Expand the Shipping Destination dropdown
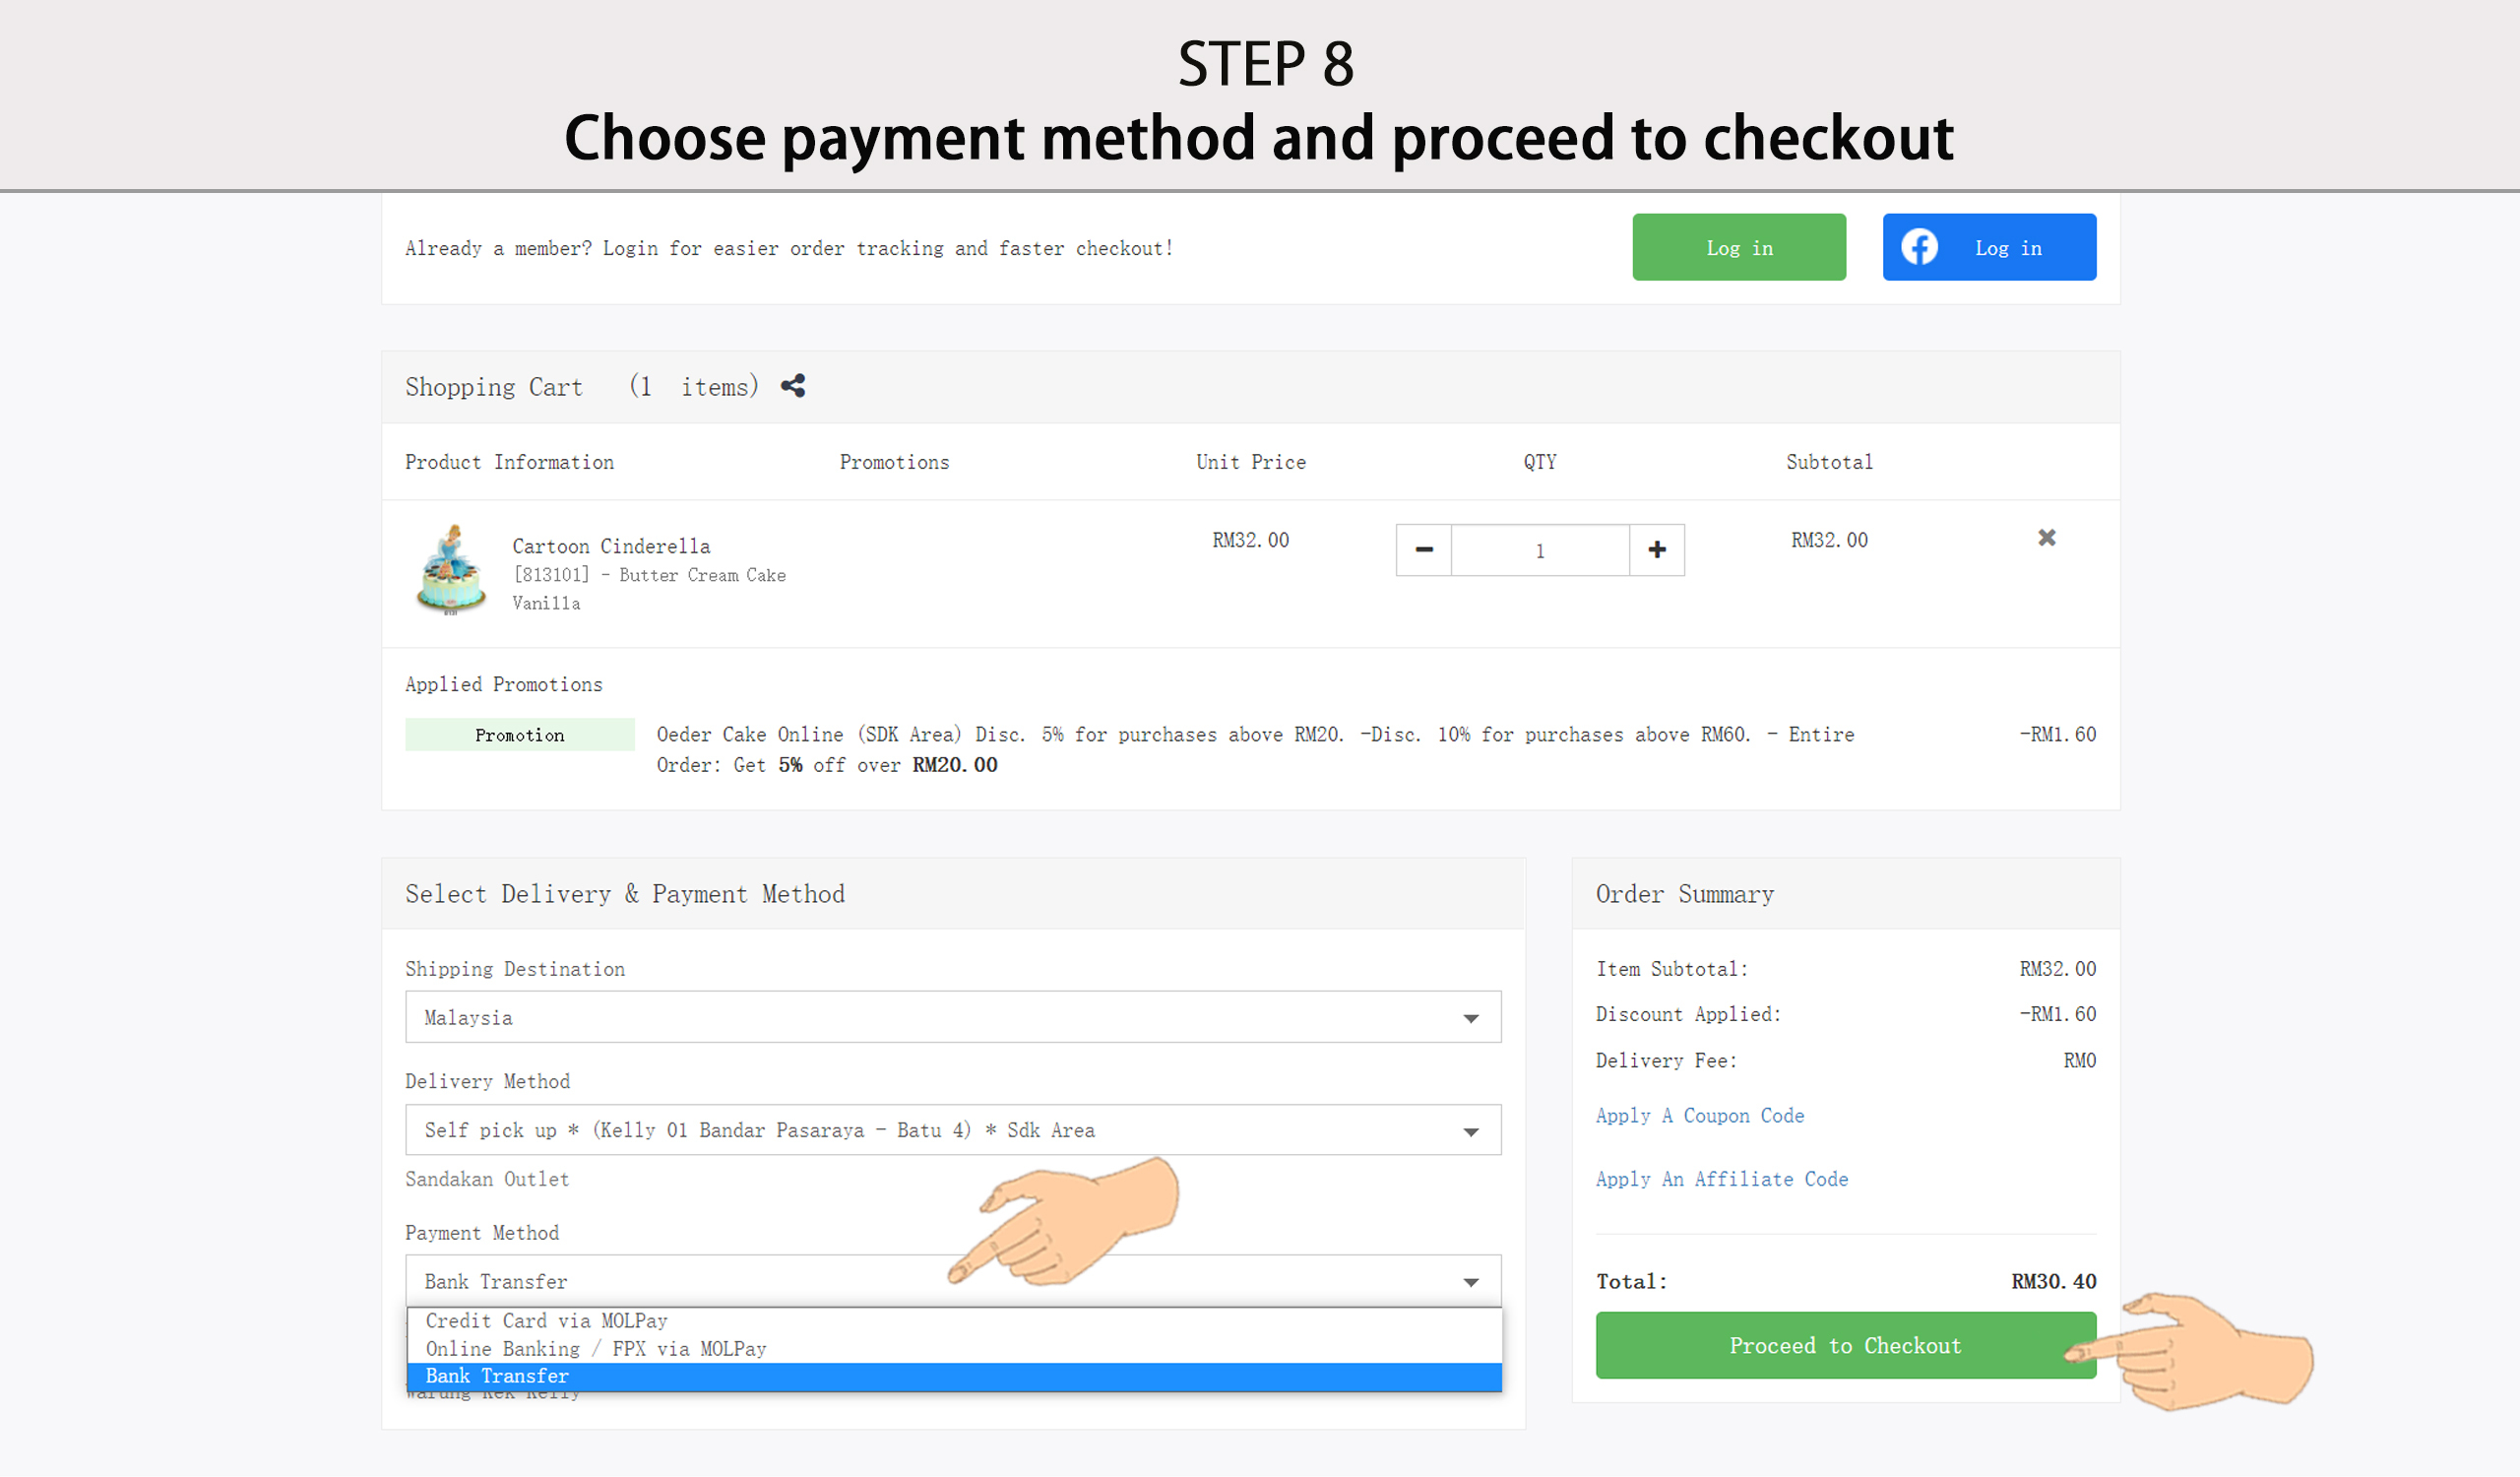 (x=952, y=1017)
